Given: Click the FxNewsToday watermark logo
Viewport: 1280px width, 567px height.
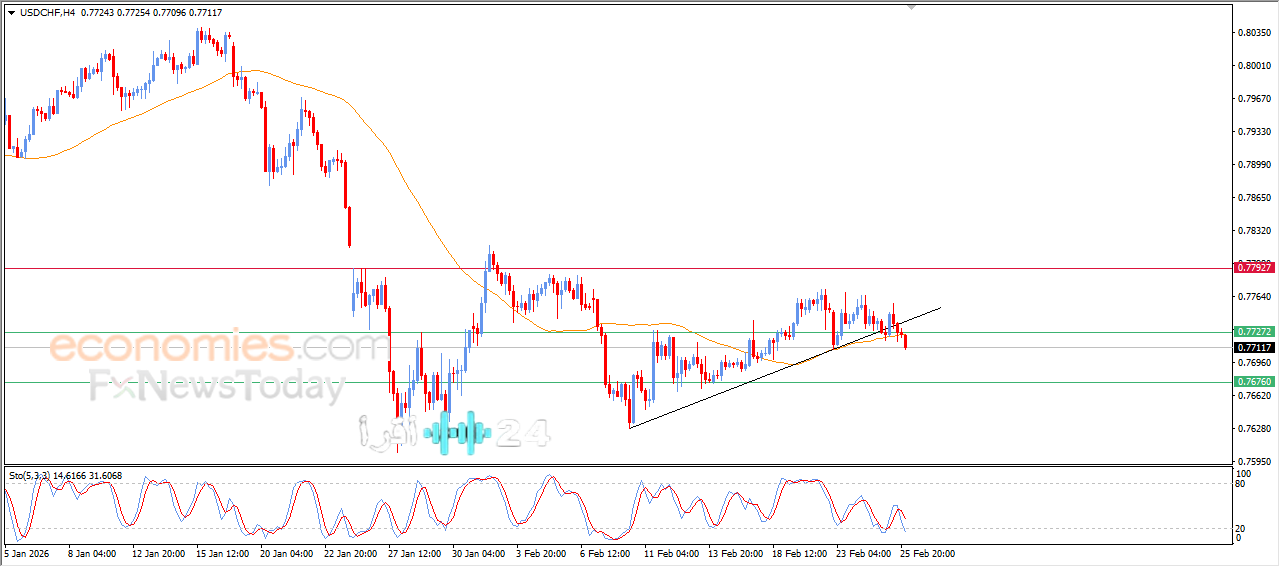Looking at the screenshot, I should pyautogui.click(x=217, y=386).
